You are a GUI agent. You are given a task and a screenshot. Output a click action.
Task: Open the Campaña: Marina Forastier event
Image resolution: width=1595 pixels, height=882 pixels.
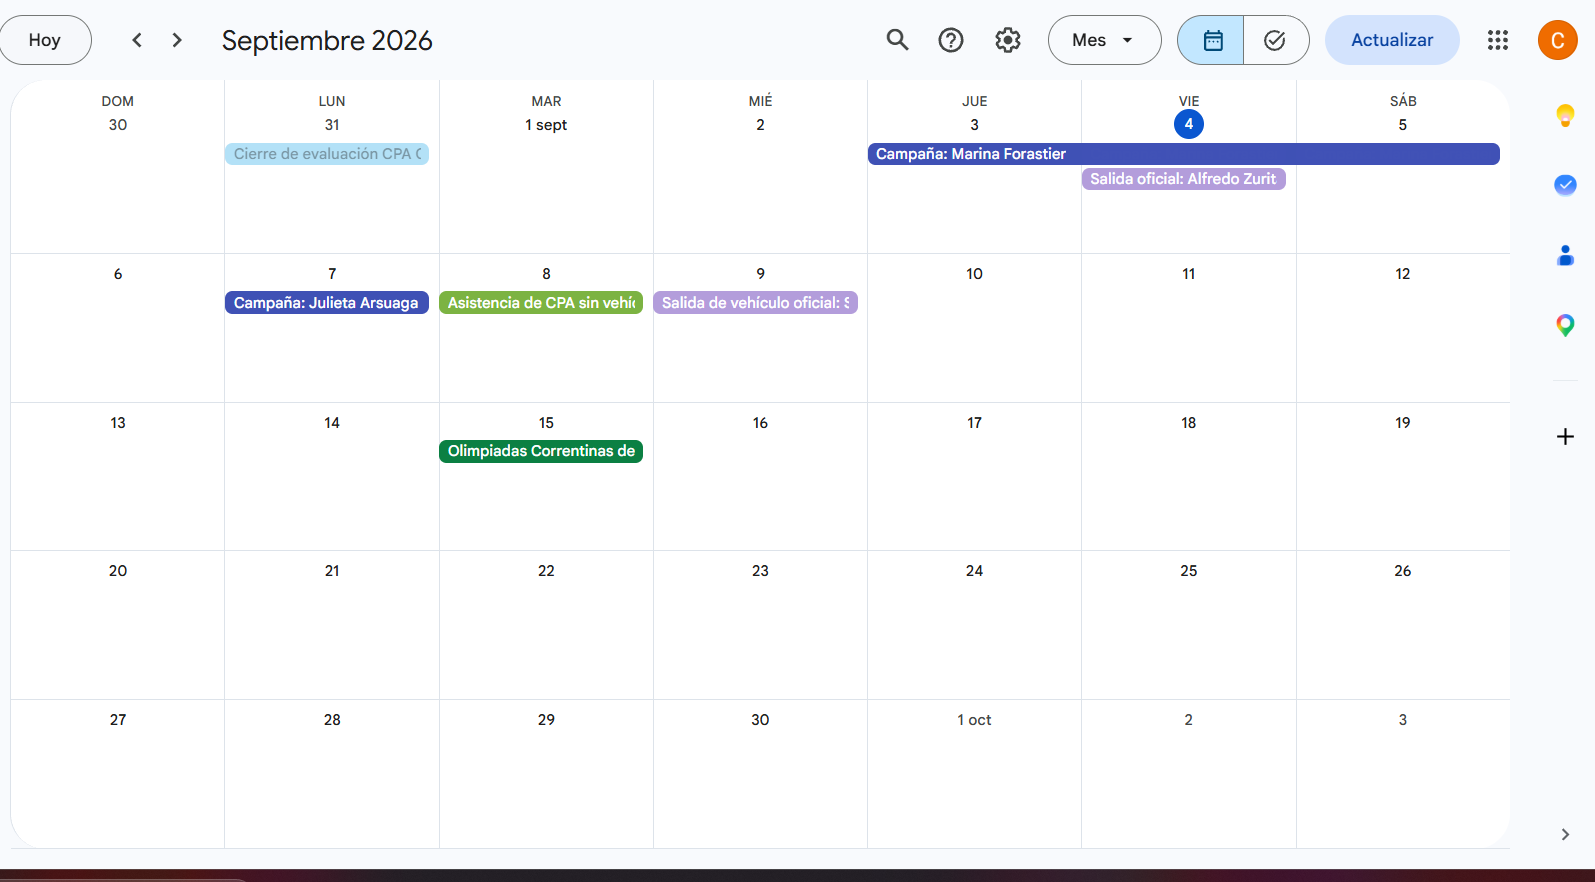(1184, 154)
